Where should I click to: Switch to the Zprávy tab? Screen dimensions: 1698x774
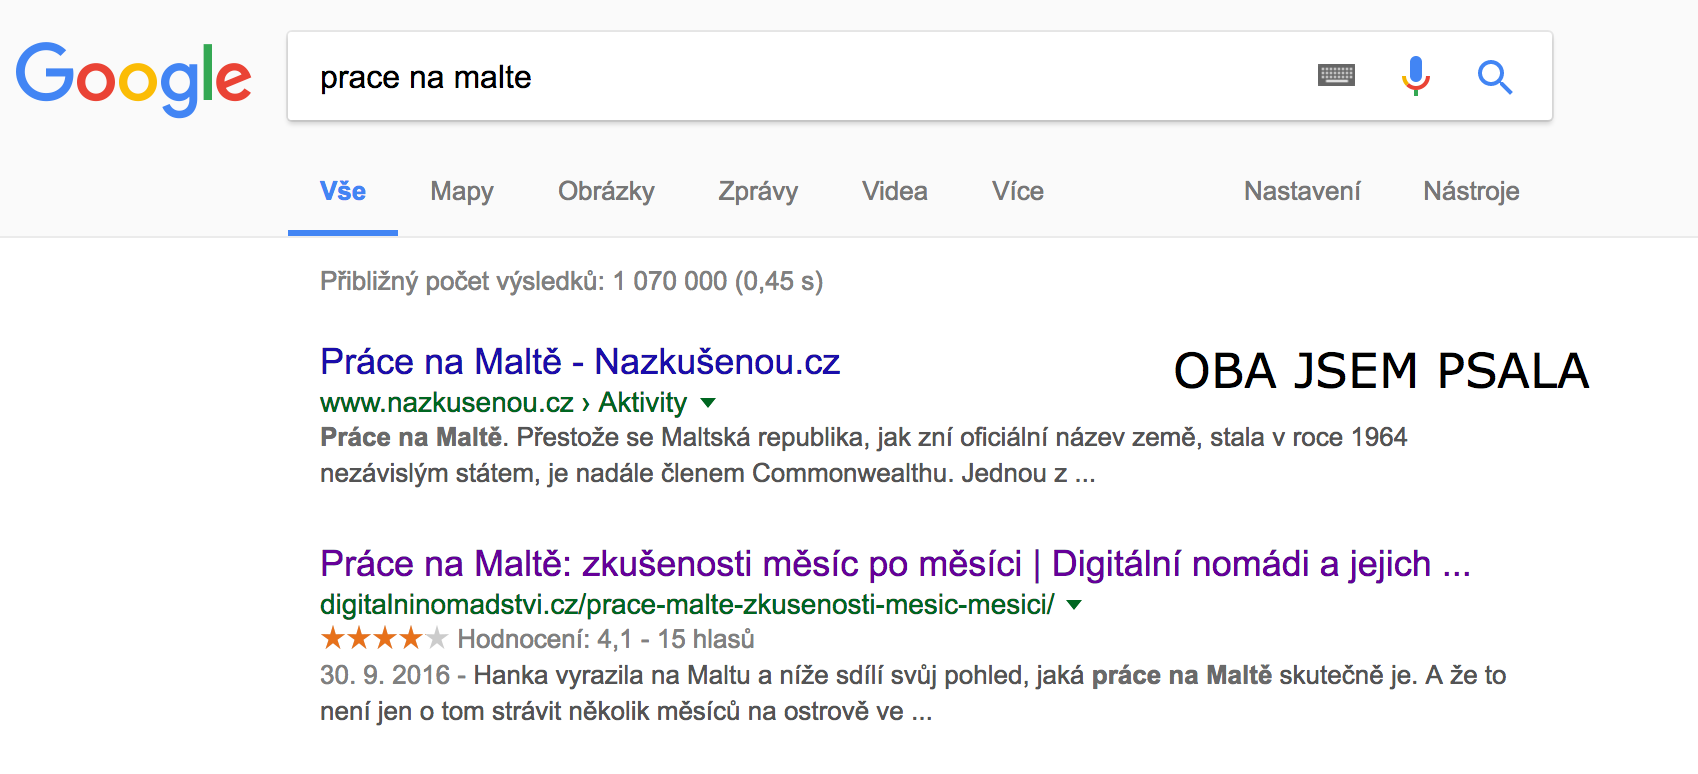coord(756,191)
